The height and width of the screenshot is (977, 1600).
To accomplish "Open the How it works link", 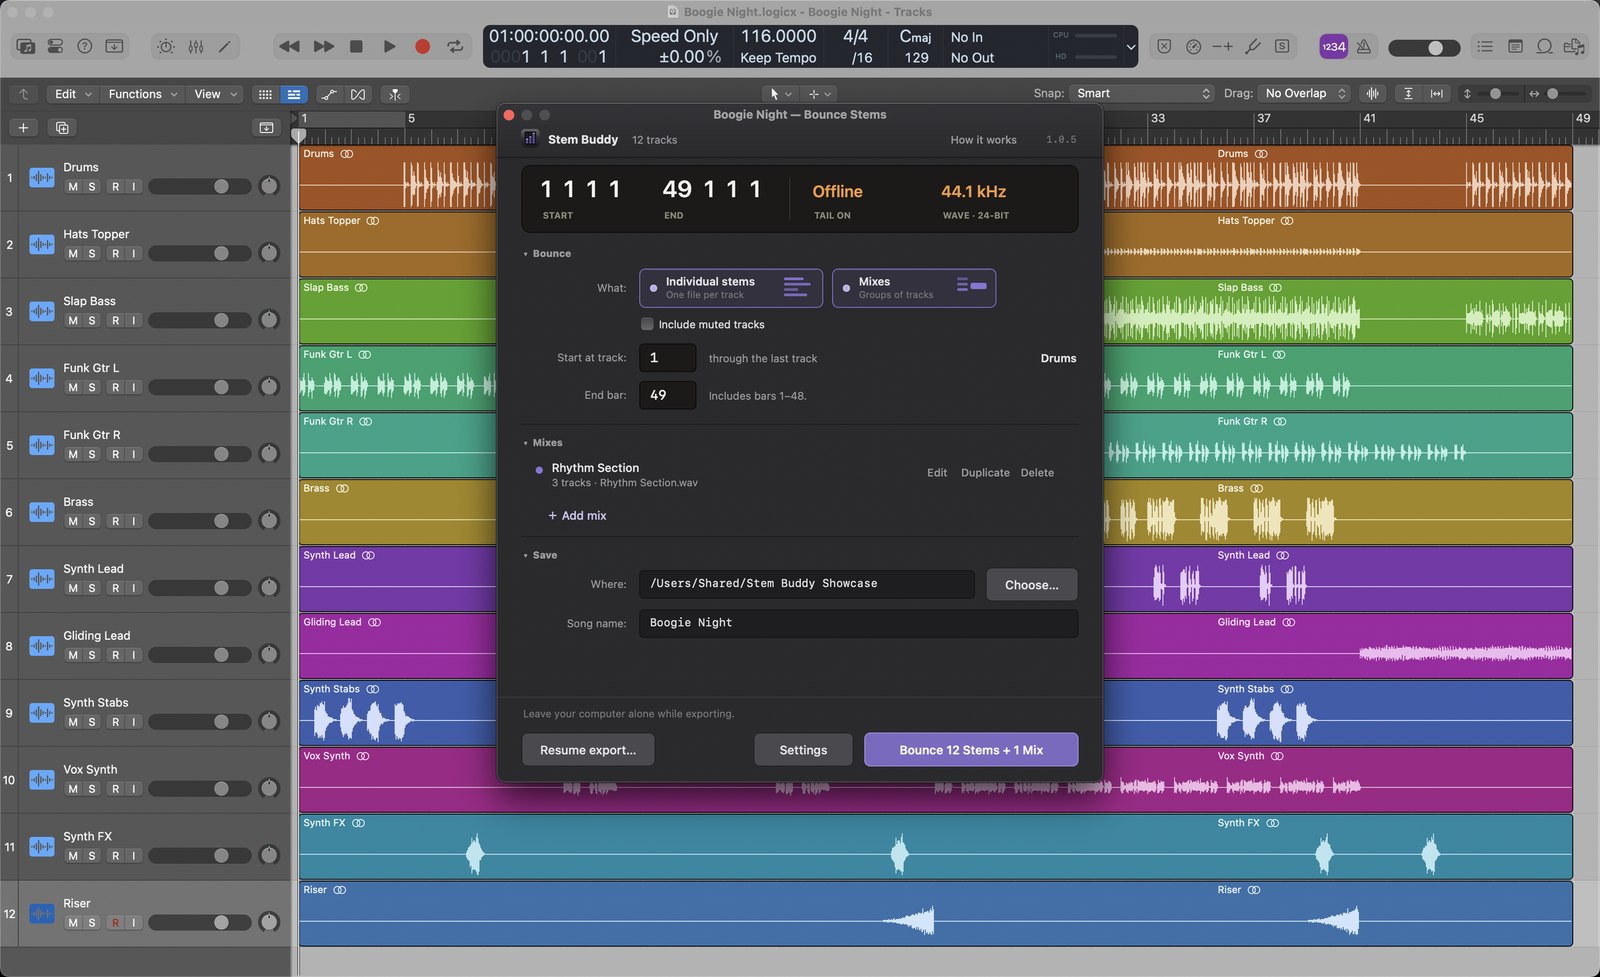I will (983, 140).
